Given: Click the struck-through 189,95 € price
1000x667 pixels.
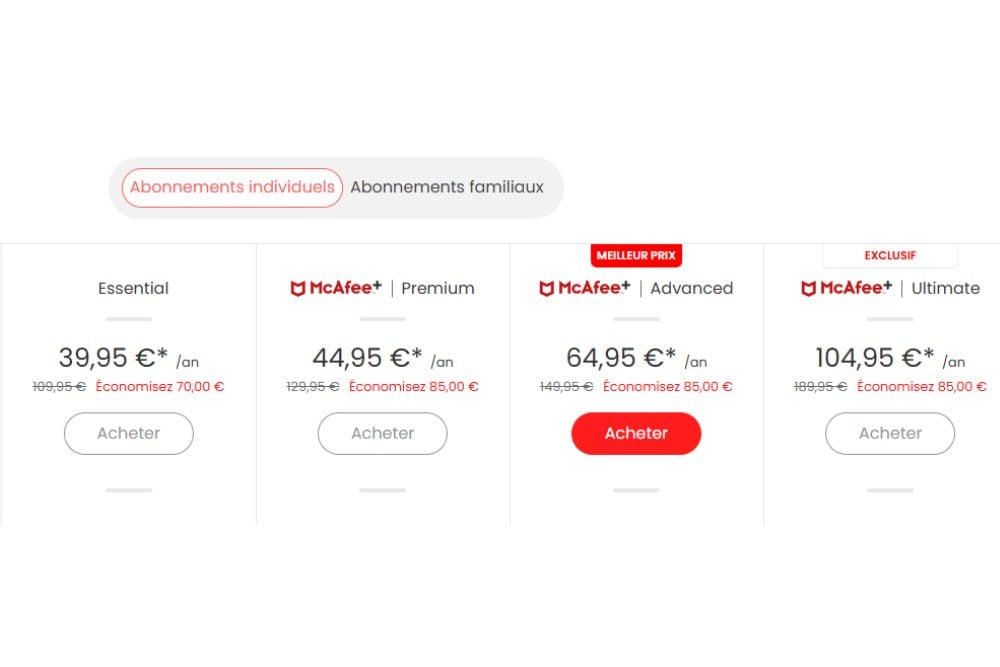Looking at the screenshot, I should tap(820, 386).
